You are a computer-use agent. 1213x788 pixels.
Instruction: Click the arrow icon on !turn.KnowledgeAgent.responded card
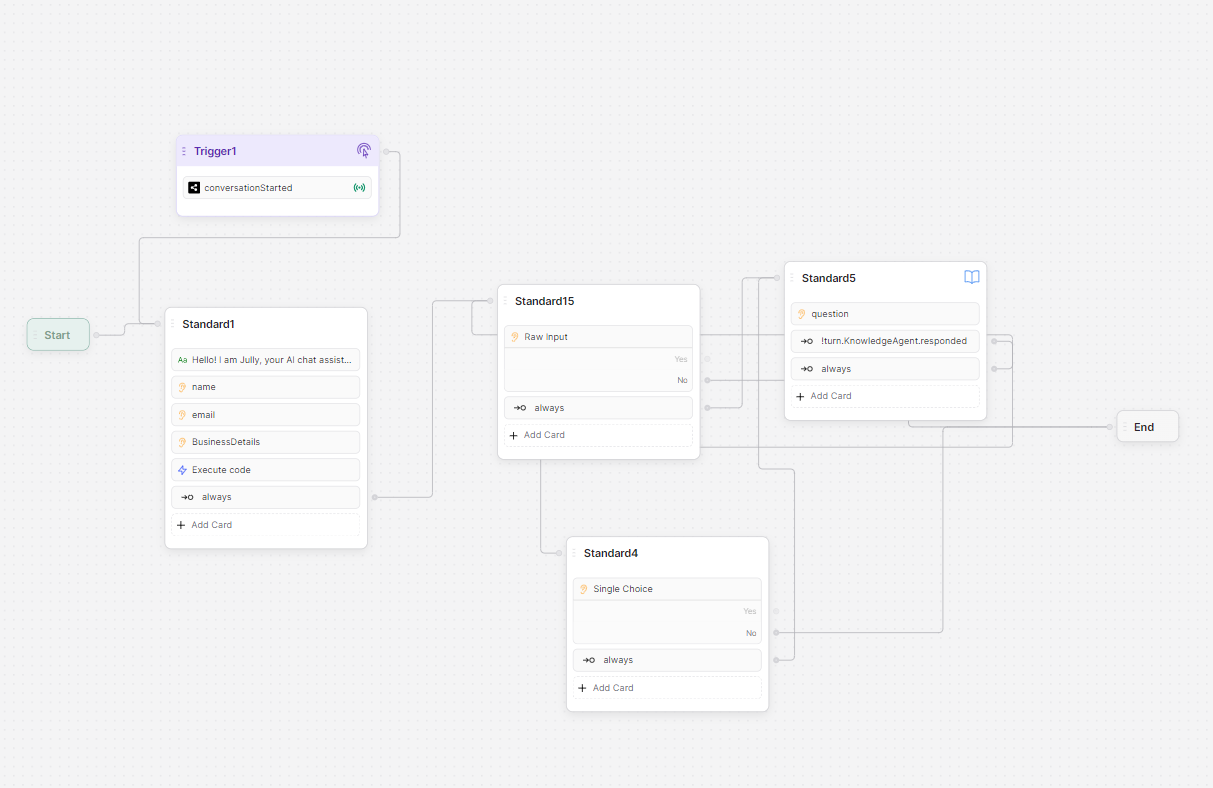click(x=806, y=341)
